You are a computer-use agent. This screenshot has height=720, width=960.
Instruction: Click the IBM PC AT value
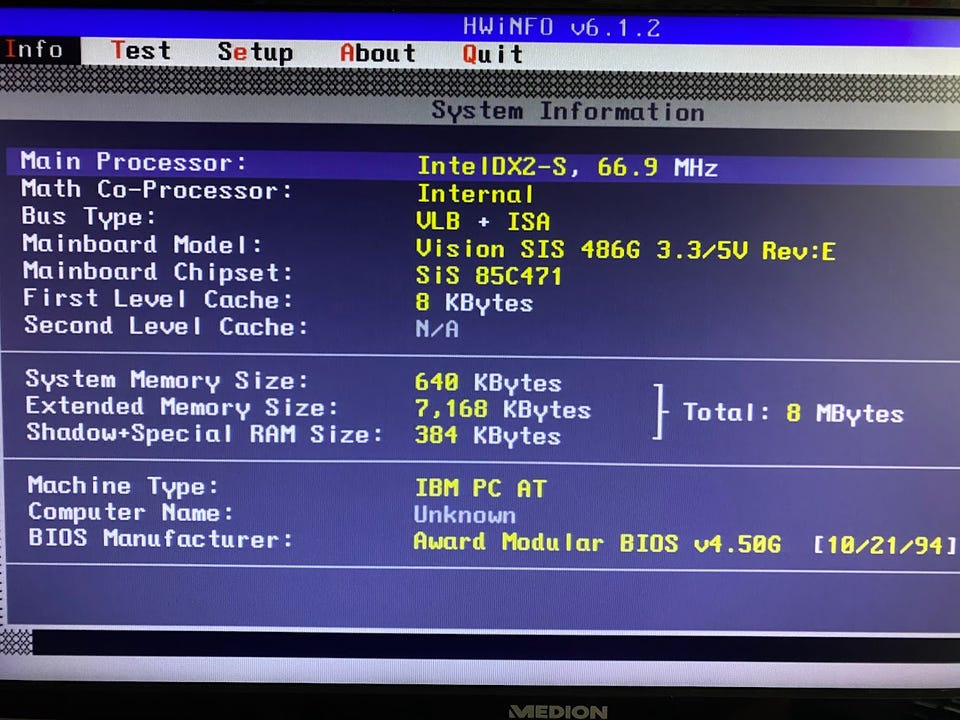point(481,489)
